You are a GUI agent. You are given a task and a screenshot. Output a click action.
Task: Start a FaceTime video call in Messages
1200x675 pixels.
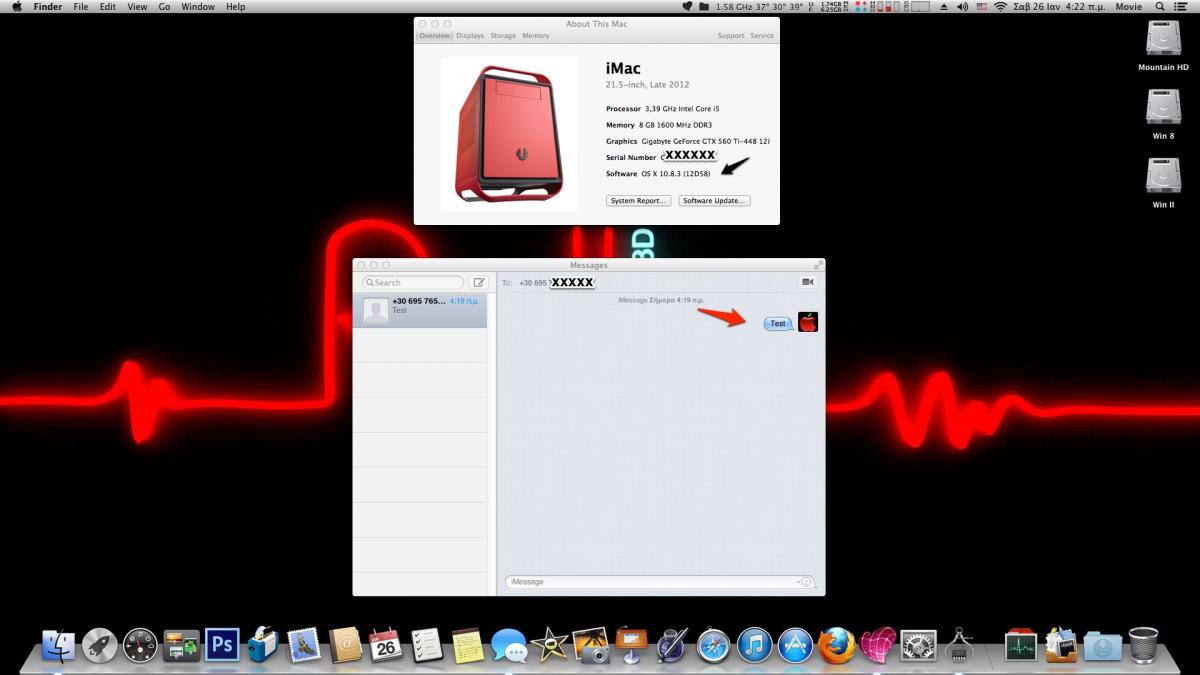807,282
